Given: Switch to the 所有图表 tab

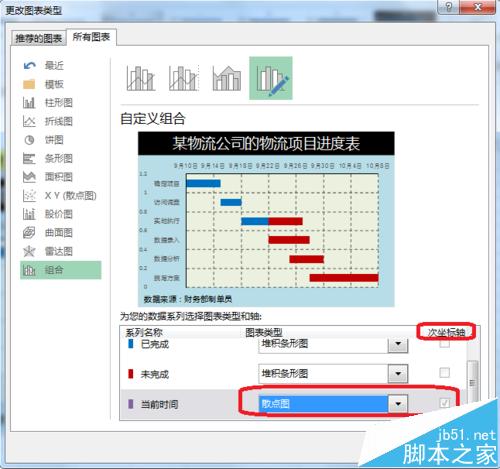Looking at the screenshot, I should tap(91, 37).
